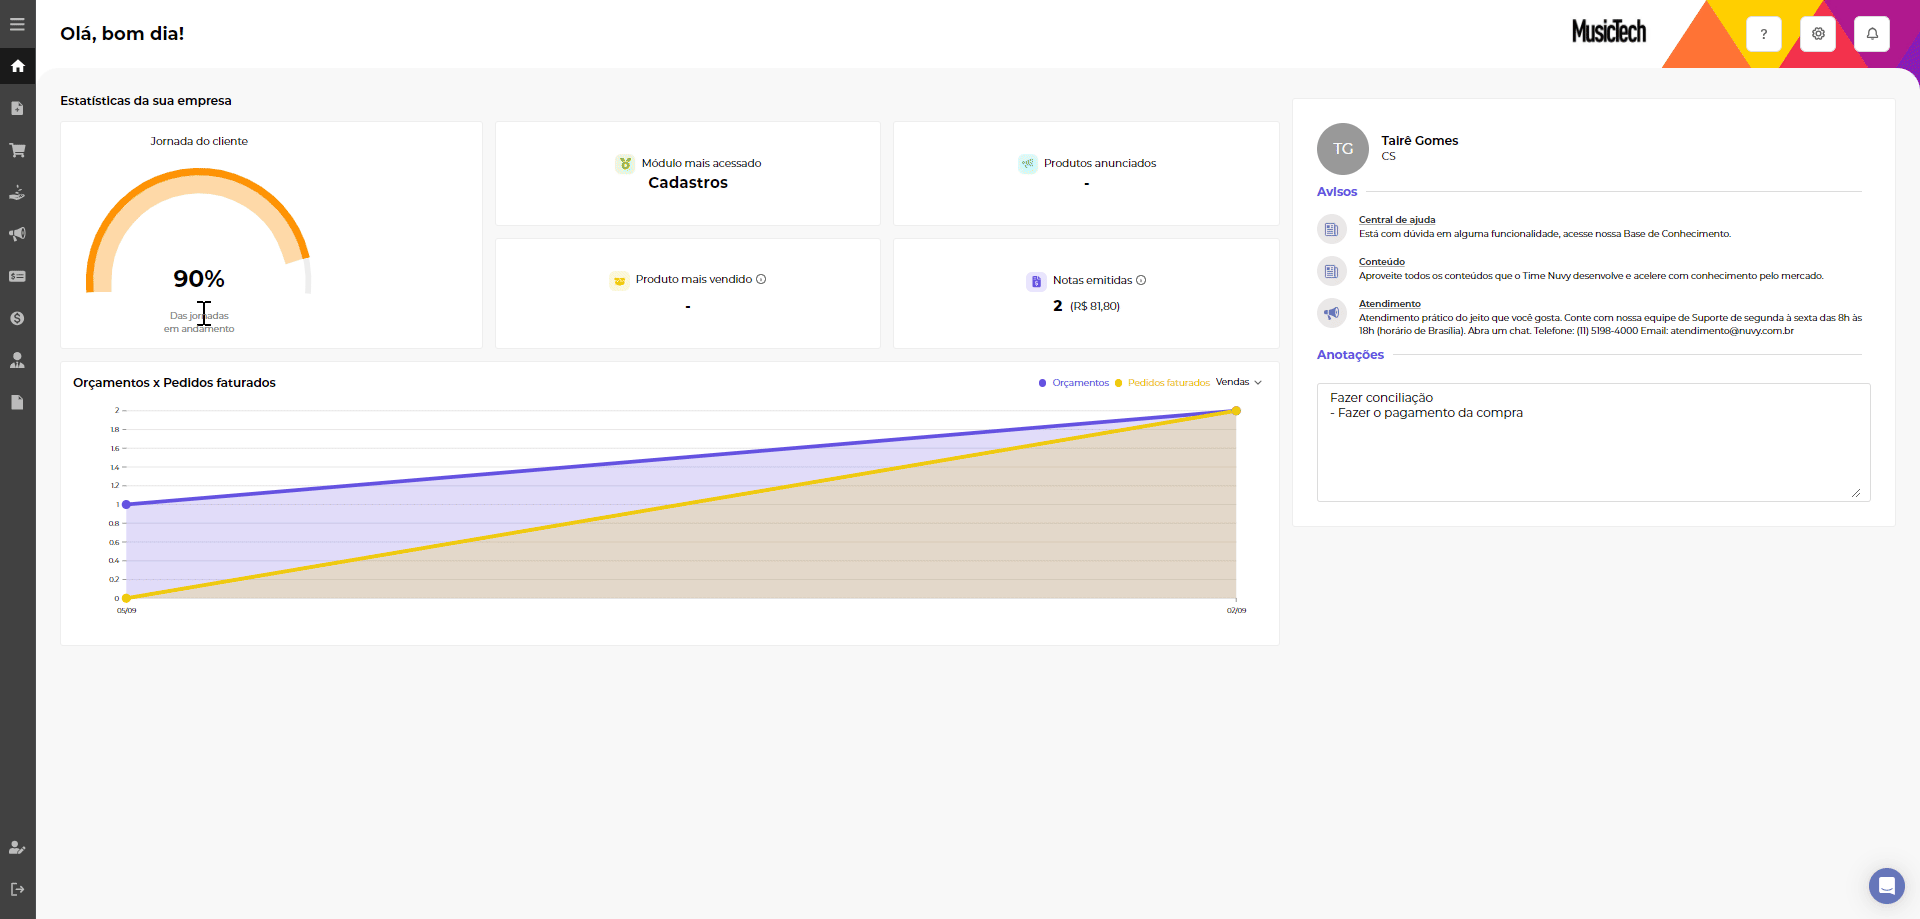Open the chat support bubble
Screen dimensions: 1920x919
1886,885
